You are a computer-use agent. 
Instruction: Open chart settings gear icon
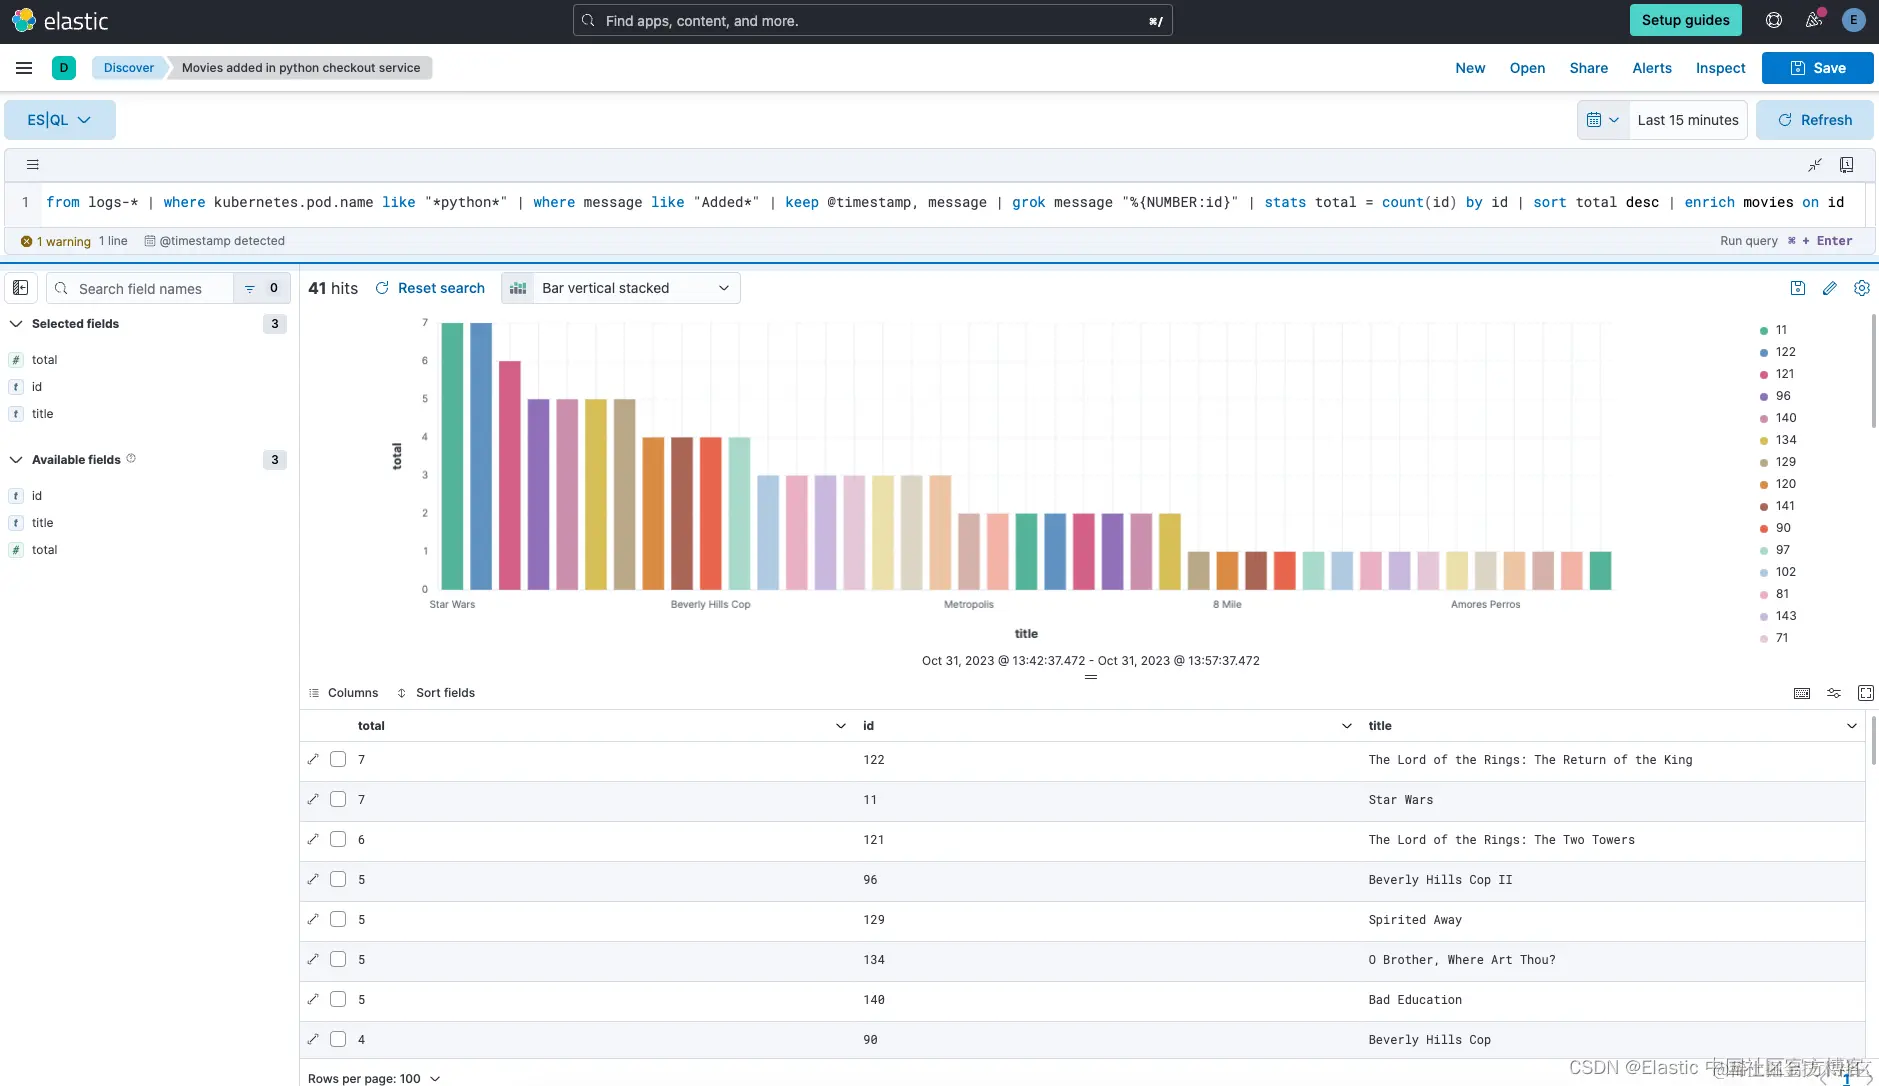(x=1862, y=288)
